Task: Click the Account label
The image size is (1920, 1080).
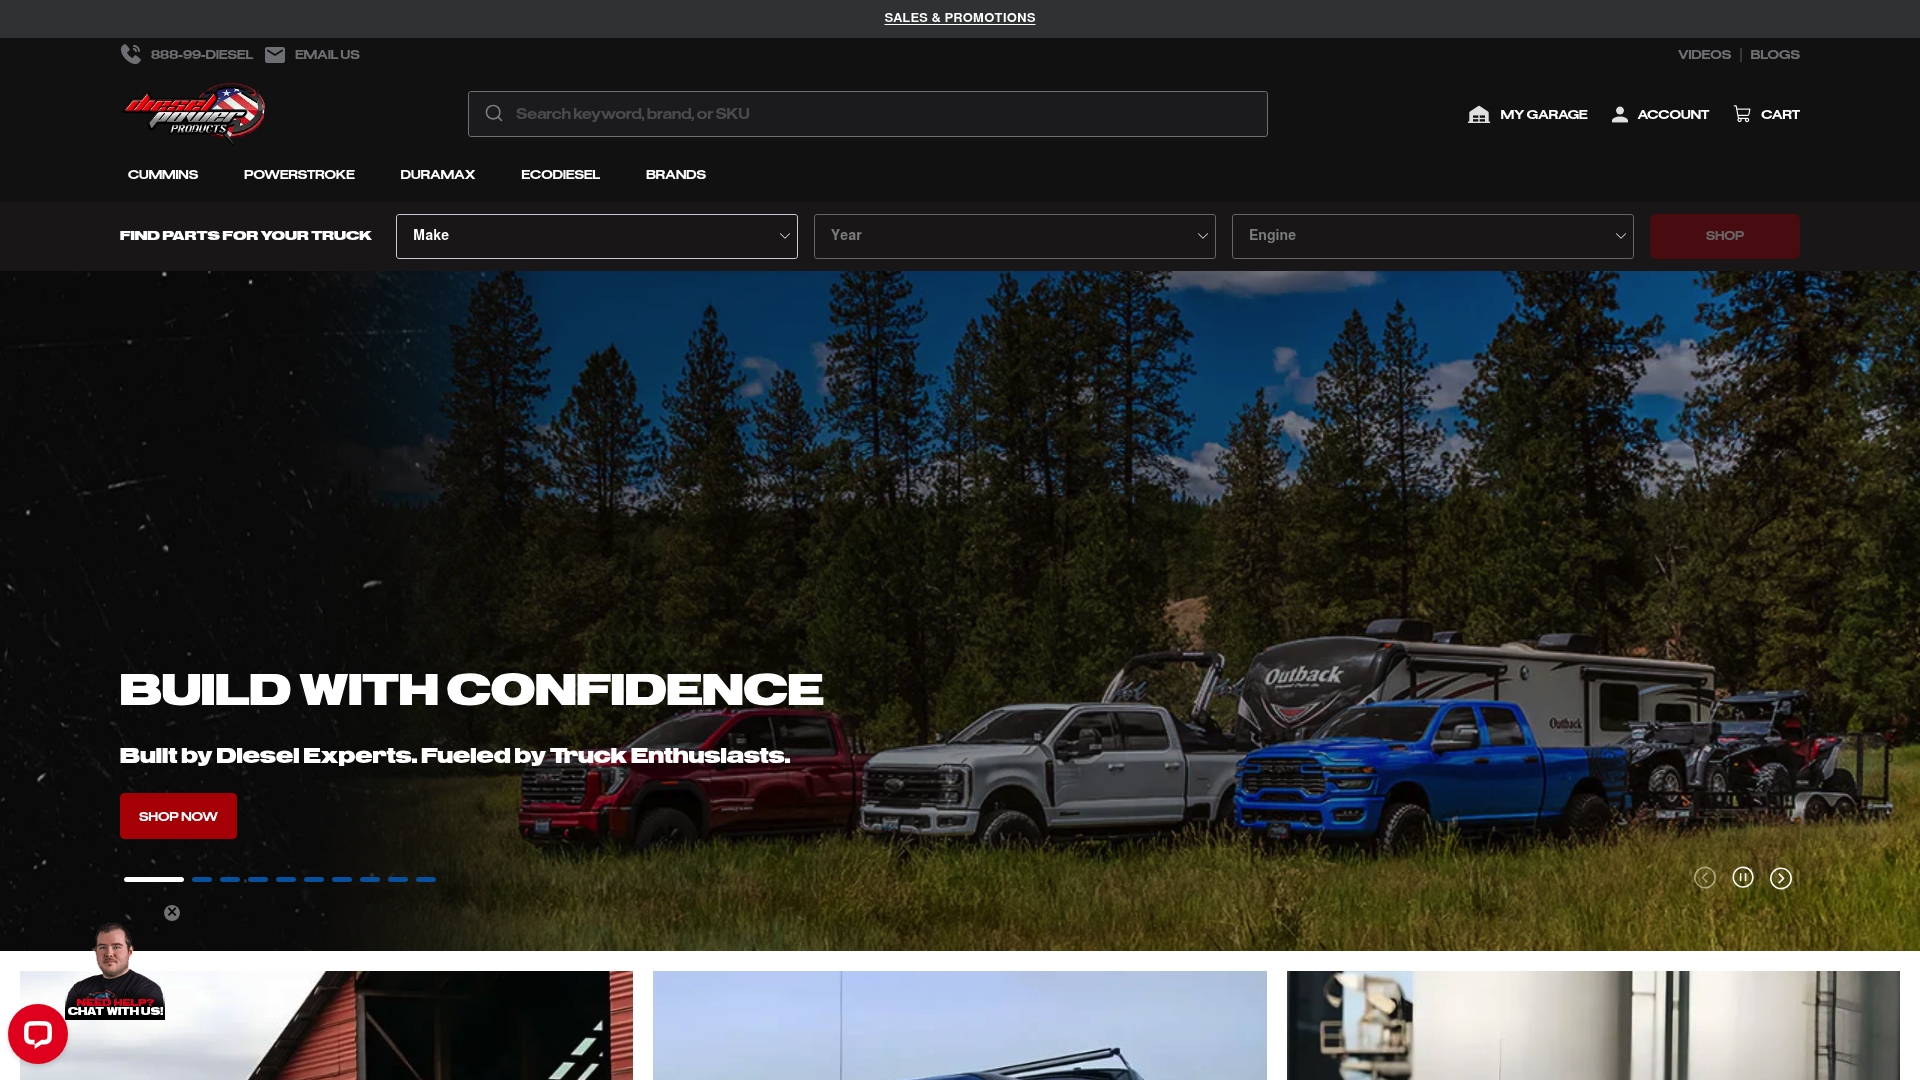Action: point(1673,114)
